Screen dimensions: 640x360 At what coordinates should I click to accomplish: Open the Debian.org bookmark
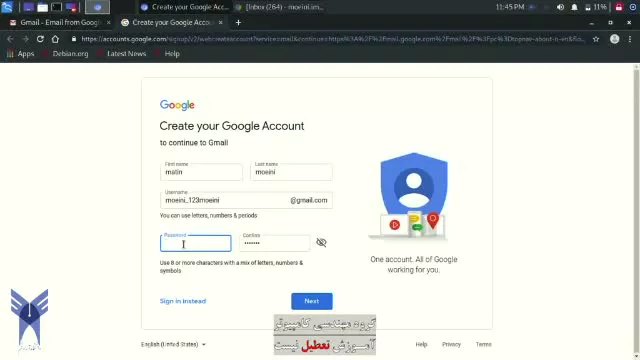[65, 53]
